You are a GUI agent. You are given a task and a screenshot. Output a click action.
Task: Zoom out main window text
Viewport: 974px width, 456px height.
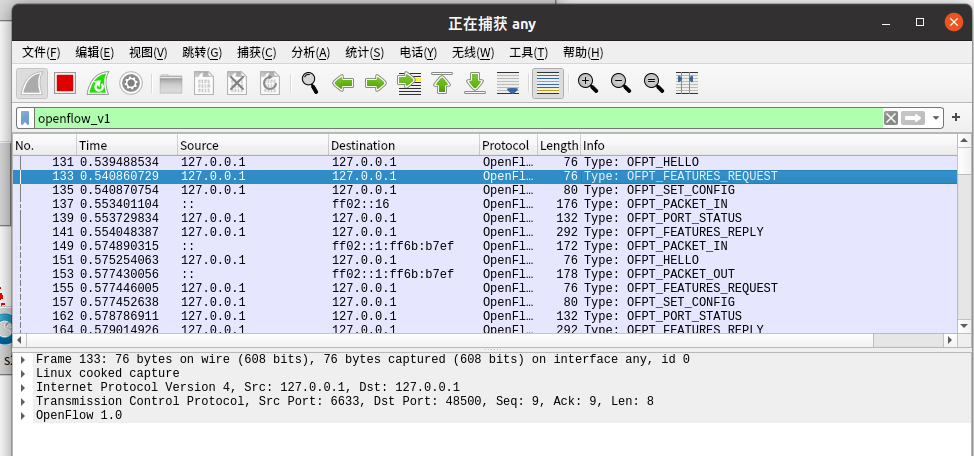(621, 83)
